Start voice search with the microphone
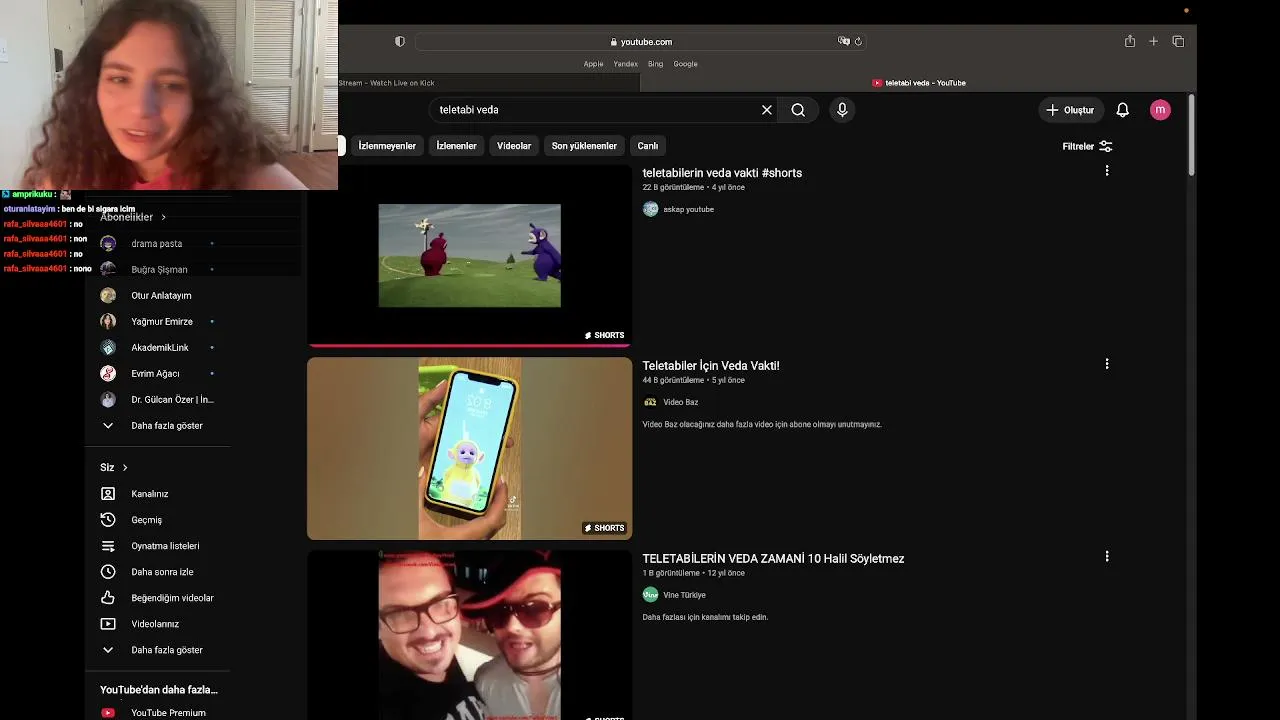 click(x=842, y=110)
